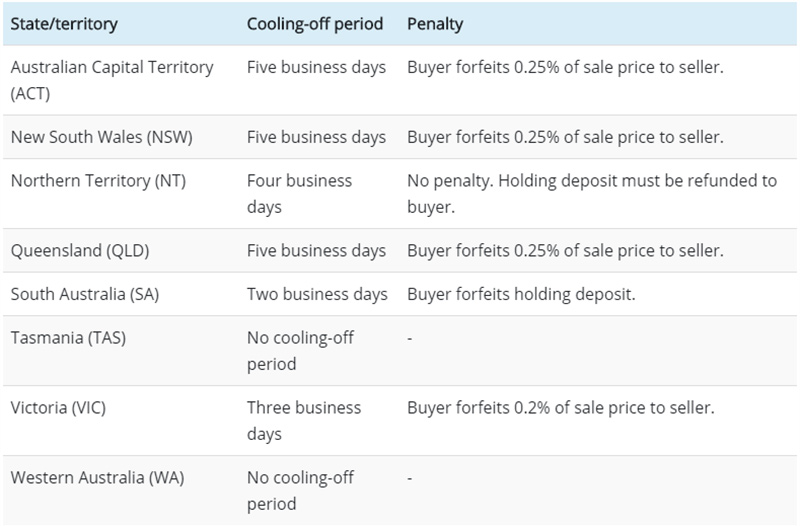Click Three business days in the Victoria row
Image resolution: width=800 pixels, height=526 pixels.
click(x=303, y=421)
